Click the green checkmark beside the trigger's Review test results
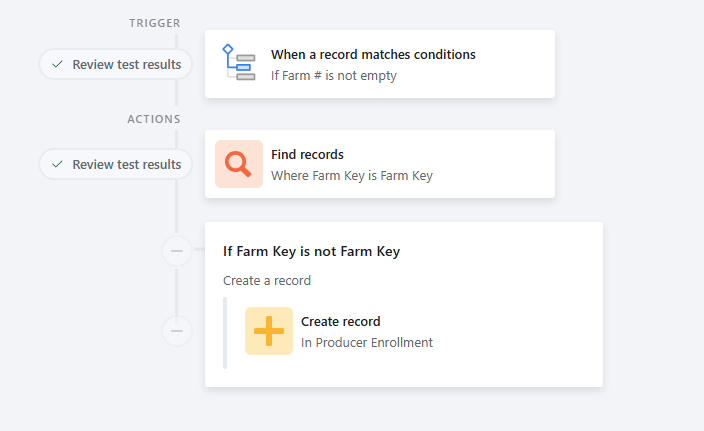The width and height of the screenshot is (704, 431). [57, 64]
